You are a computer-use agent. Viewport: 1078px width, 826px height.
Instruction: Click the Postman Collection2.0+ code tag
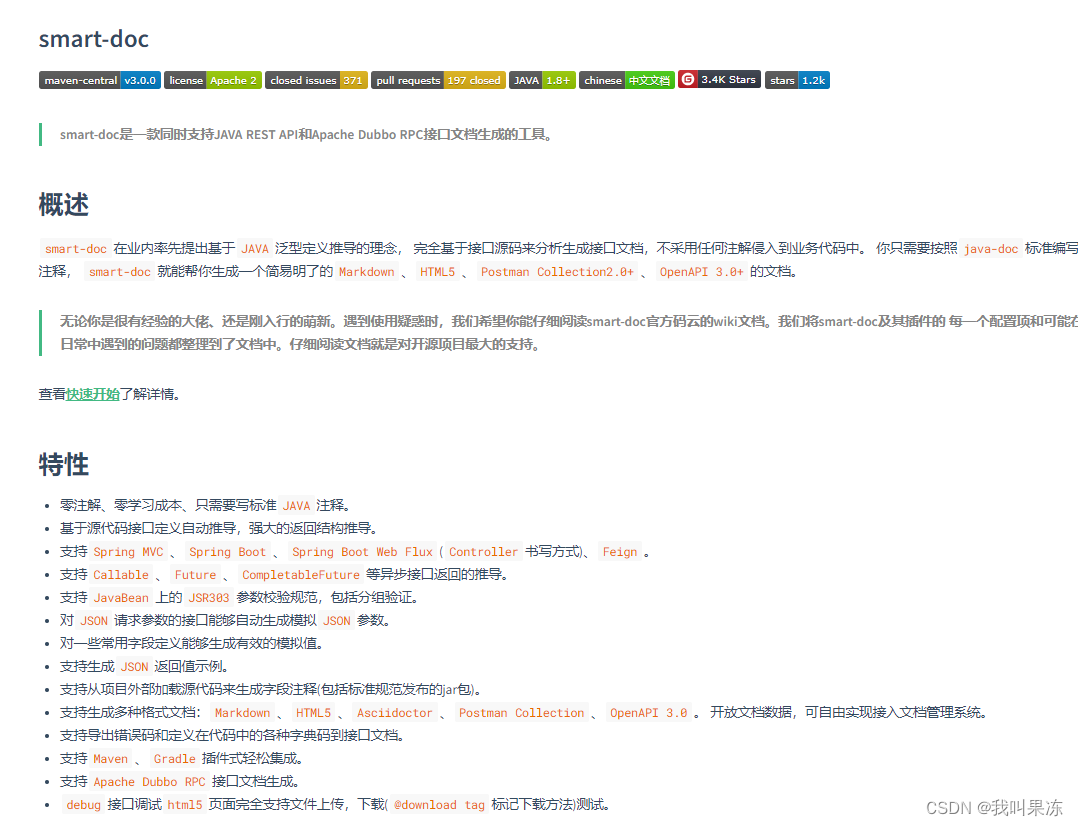pos(557,272)
